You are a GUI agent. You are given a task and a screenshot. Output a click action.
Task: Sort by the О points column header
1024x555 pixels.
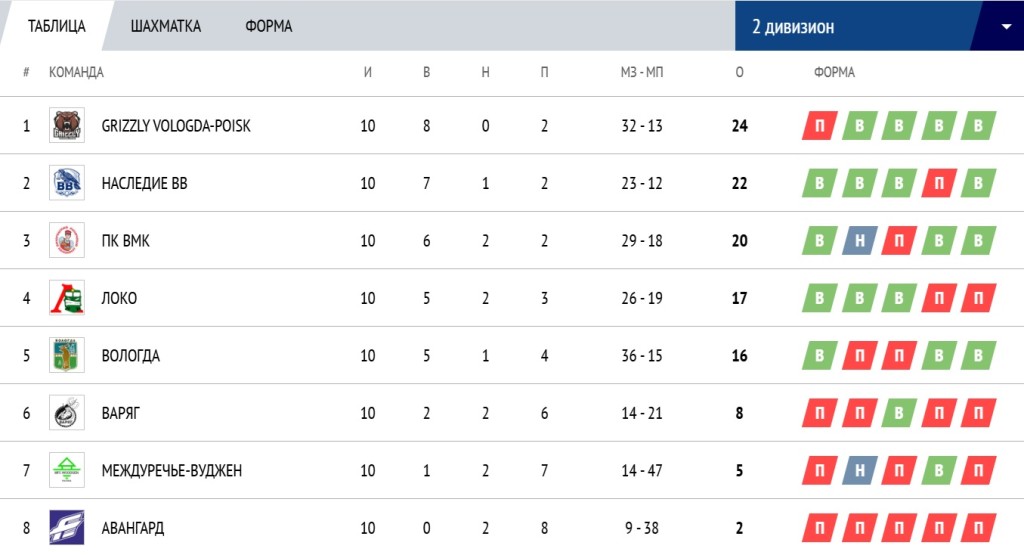pos(739,72)
